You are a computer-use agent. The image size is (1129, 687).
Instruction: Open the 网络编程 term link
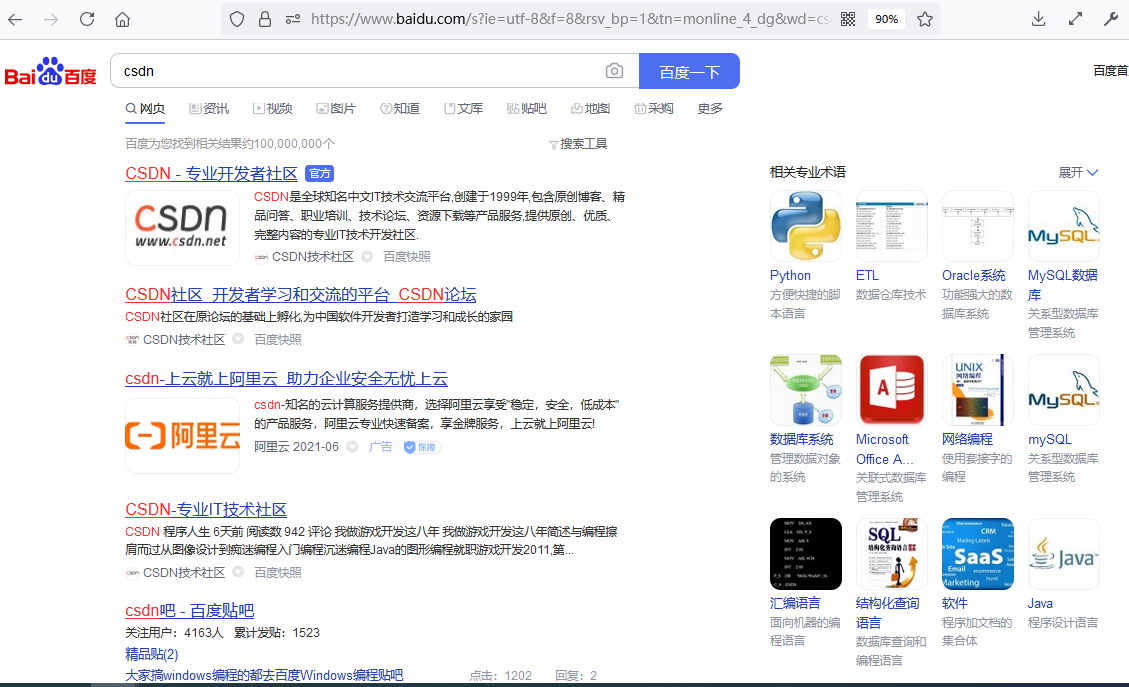click(x=967, y=439)
